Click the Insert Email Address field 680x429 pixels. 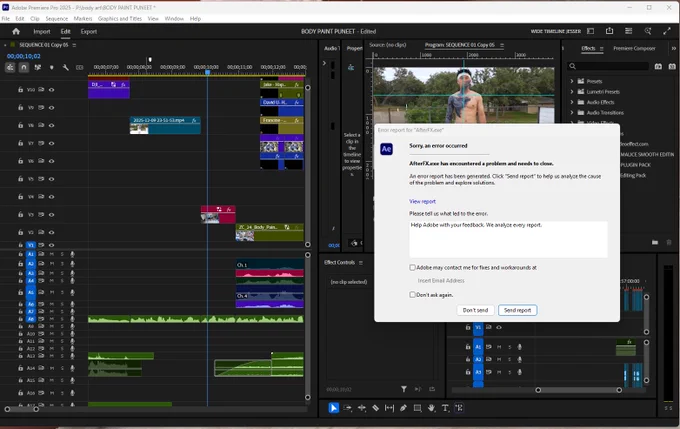pos(441,281)
